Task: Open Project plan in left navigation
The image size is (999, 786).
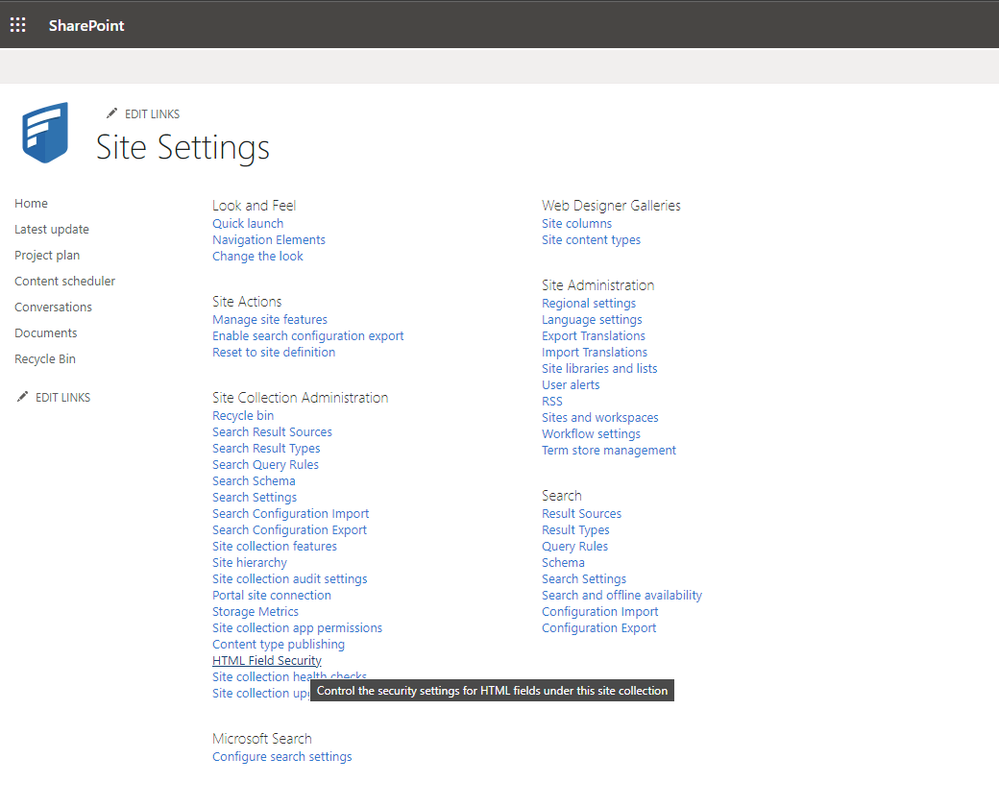Action: (47, 255)
